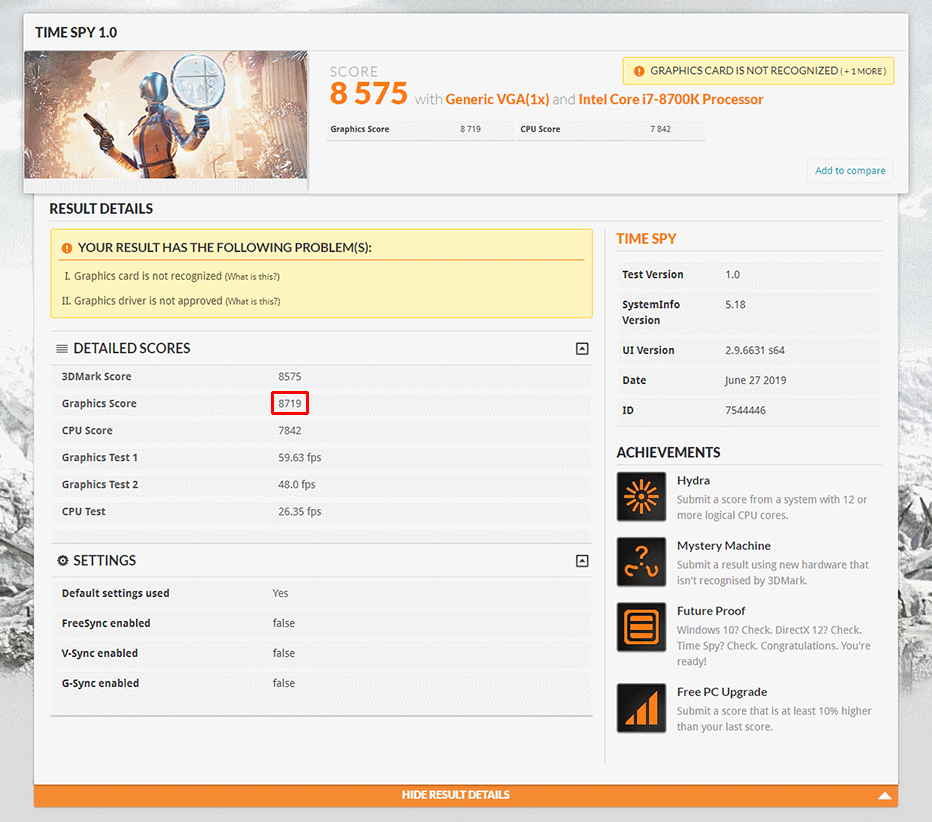The image size is (932, 822).
Task: Click the 3DMark Score value 8575
Action: click(x=289, y=377)
